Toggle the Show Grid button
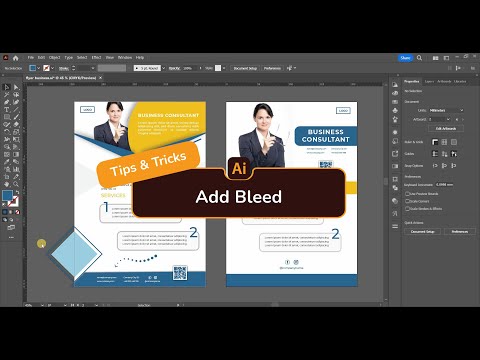The image size is (480, 360). [x=444, y=142]
